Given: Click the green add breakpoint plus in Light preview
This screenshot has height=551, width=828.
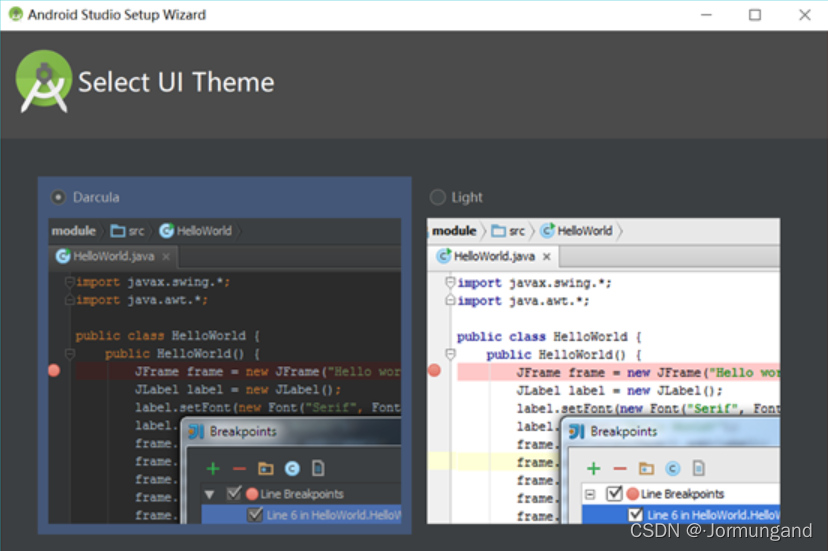Looking at the screenshot, I should pos(594,469).
